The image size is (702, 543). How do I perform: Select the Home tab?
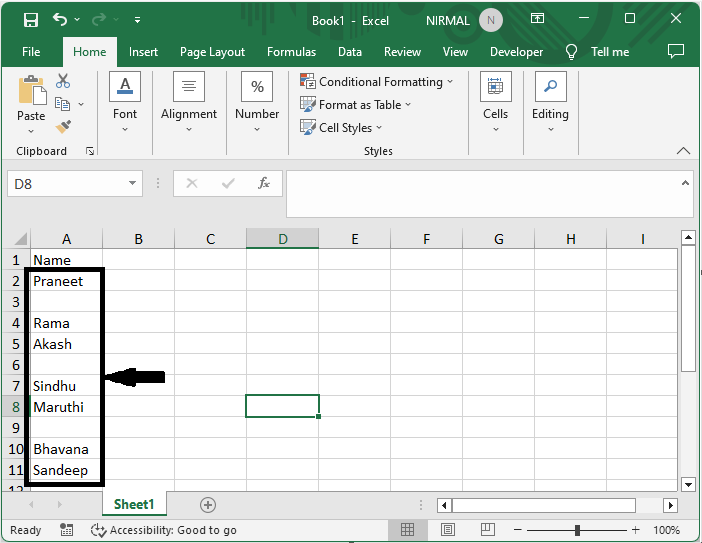pyautogui.click(x=90, y=52)
